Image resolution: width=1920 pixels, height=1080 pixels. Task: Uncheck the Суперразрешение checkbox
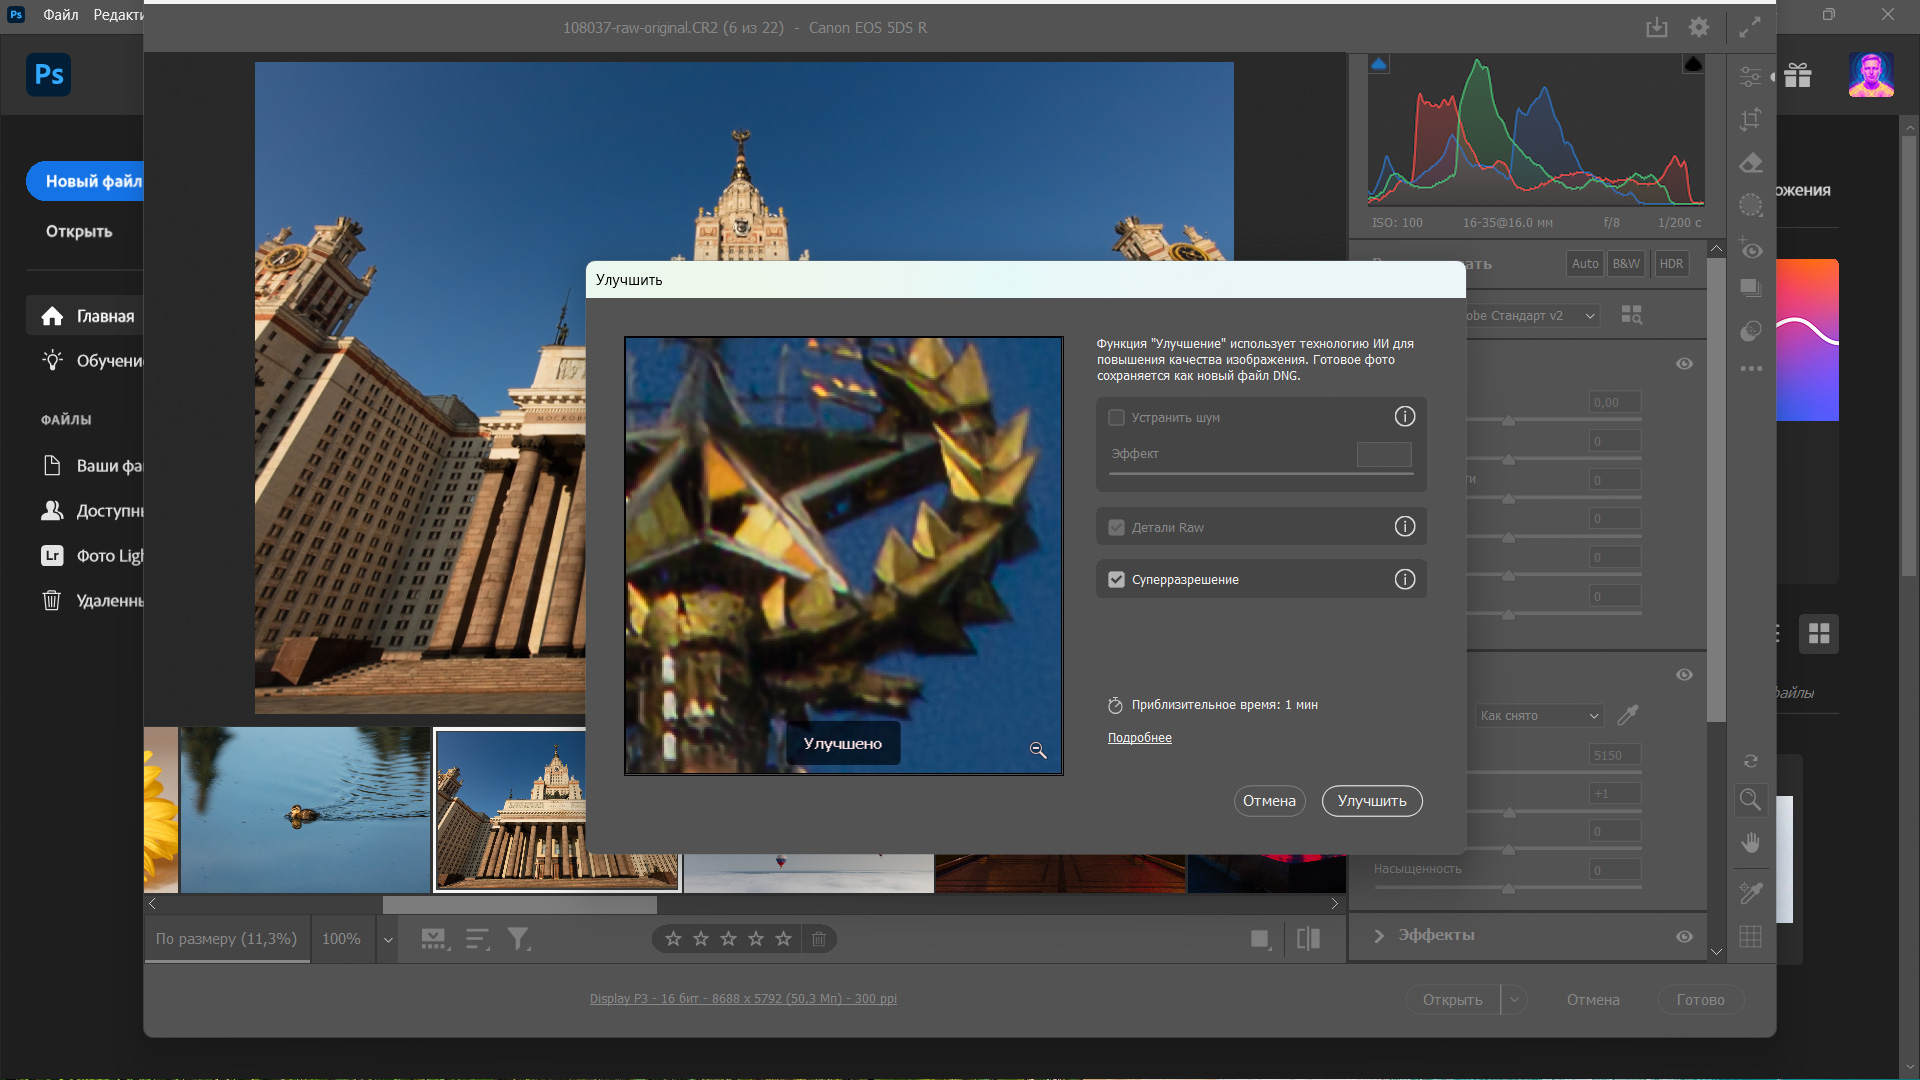(1117, 580)
